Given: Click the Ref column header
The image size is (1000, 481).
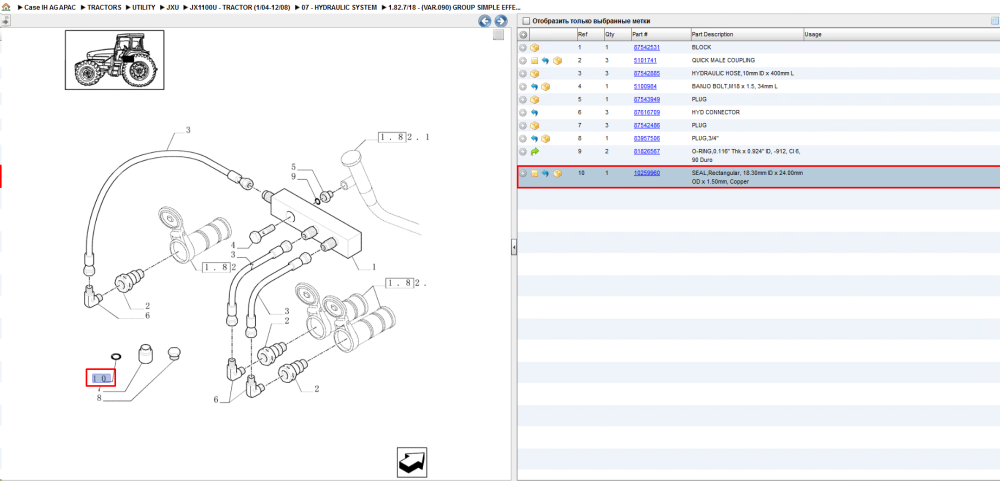Looking at the screenshot, I should point(589,34).
